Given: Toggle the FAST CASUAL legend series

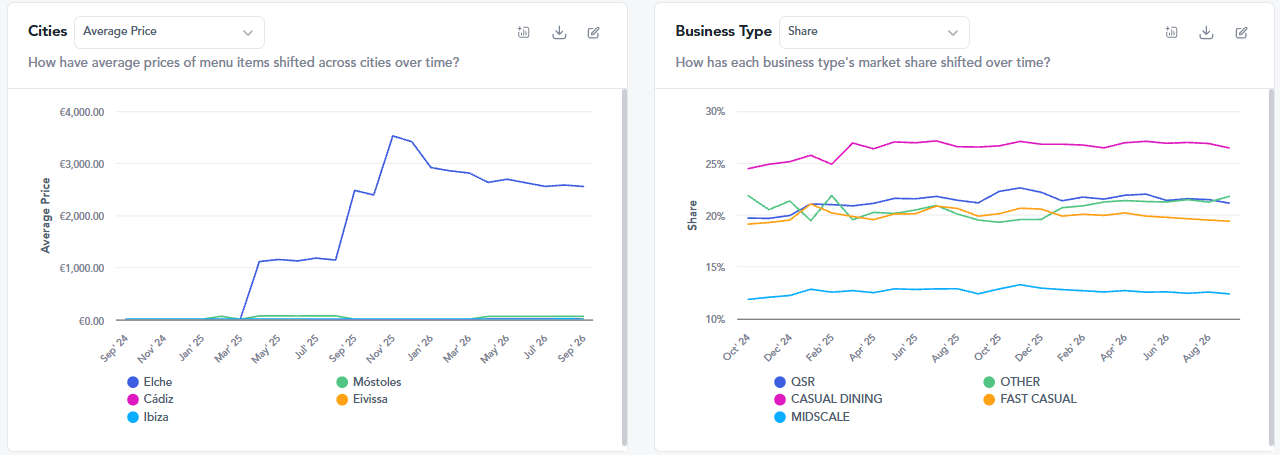Looking at the screenshot, I should pos(1030,399).
